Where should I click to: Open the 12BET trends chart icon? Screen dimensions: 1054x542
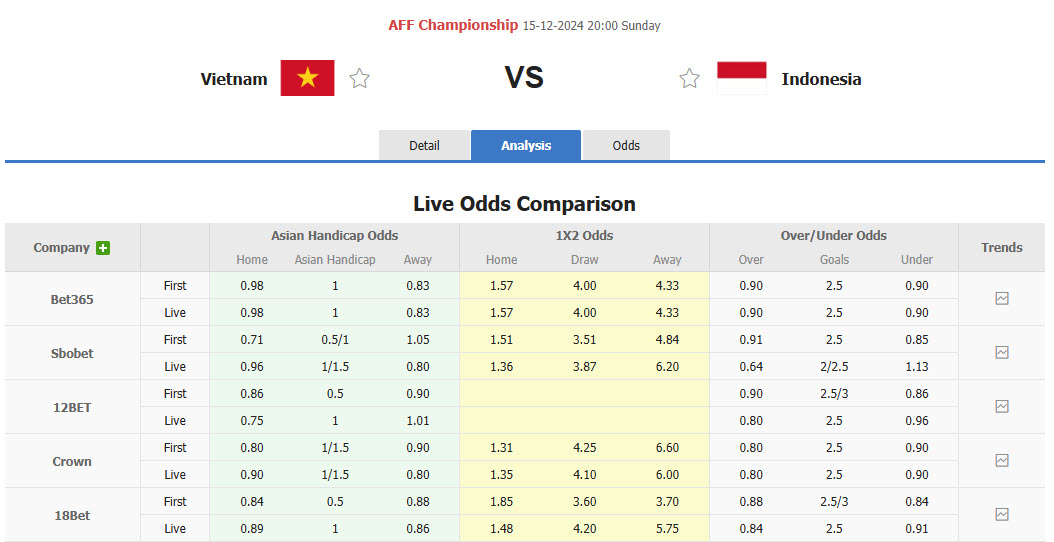(x=1002, y=406)
